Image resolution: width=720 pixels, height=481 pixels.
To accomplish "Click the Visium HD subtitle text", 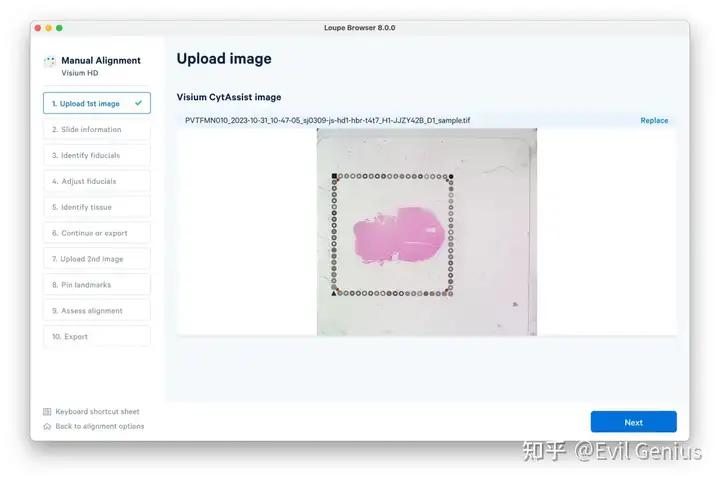I will tap(80, 73).
